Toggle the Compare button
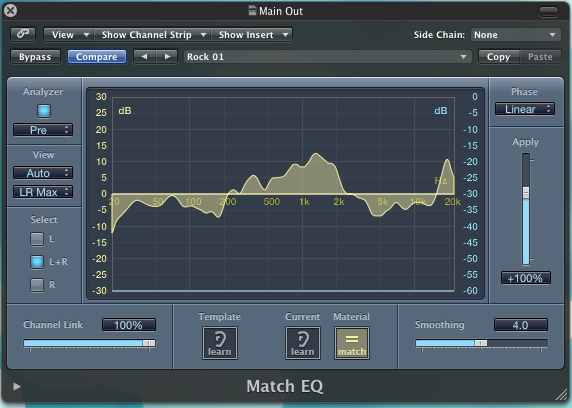572x408 pixels. tap(97, 57)
